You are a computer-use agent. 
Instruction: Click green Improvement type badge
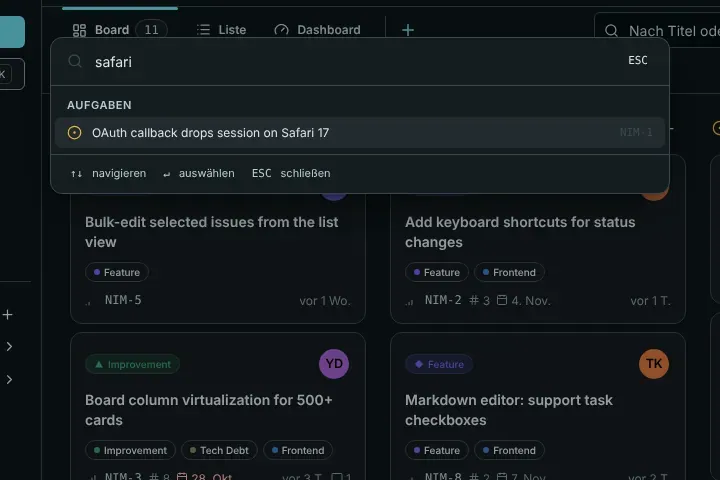coord(132,364)
